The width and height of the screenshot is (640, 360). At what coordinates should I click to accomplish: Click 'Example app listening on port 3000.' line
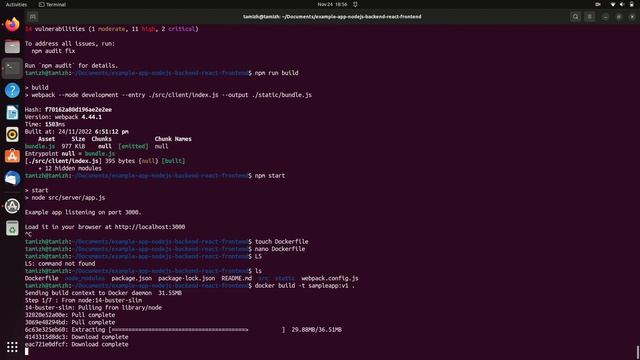click(83, 212)
